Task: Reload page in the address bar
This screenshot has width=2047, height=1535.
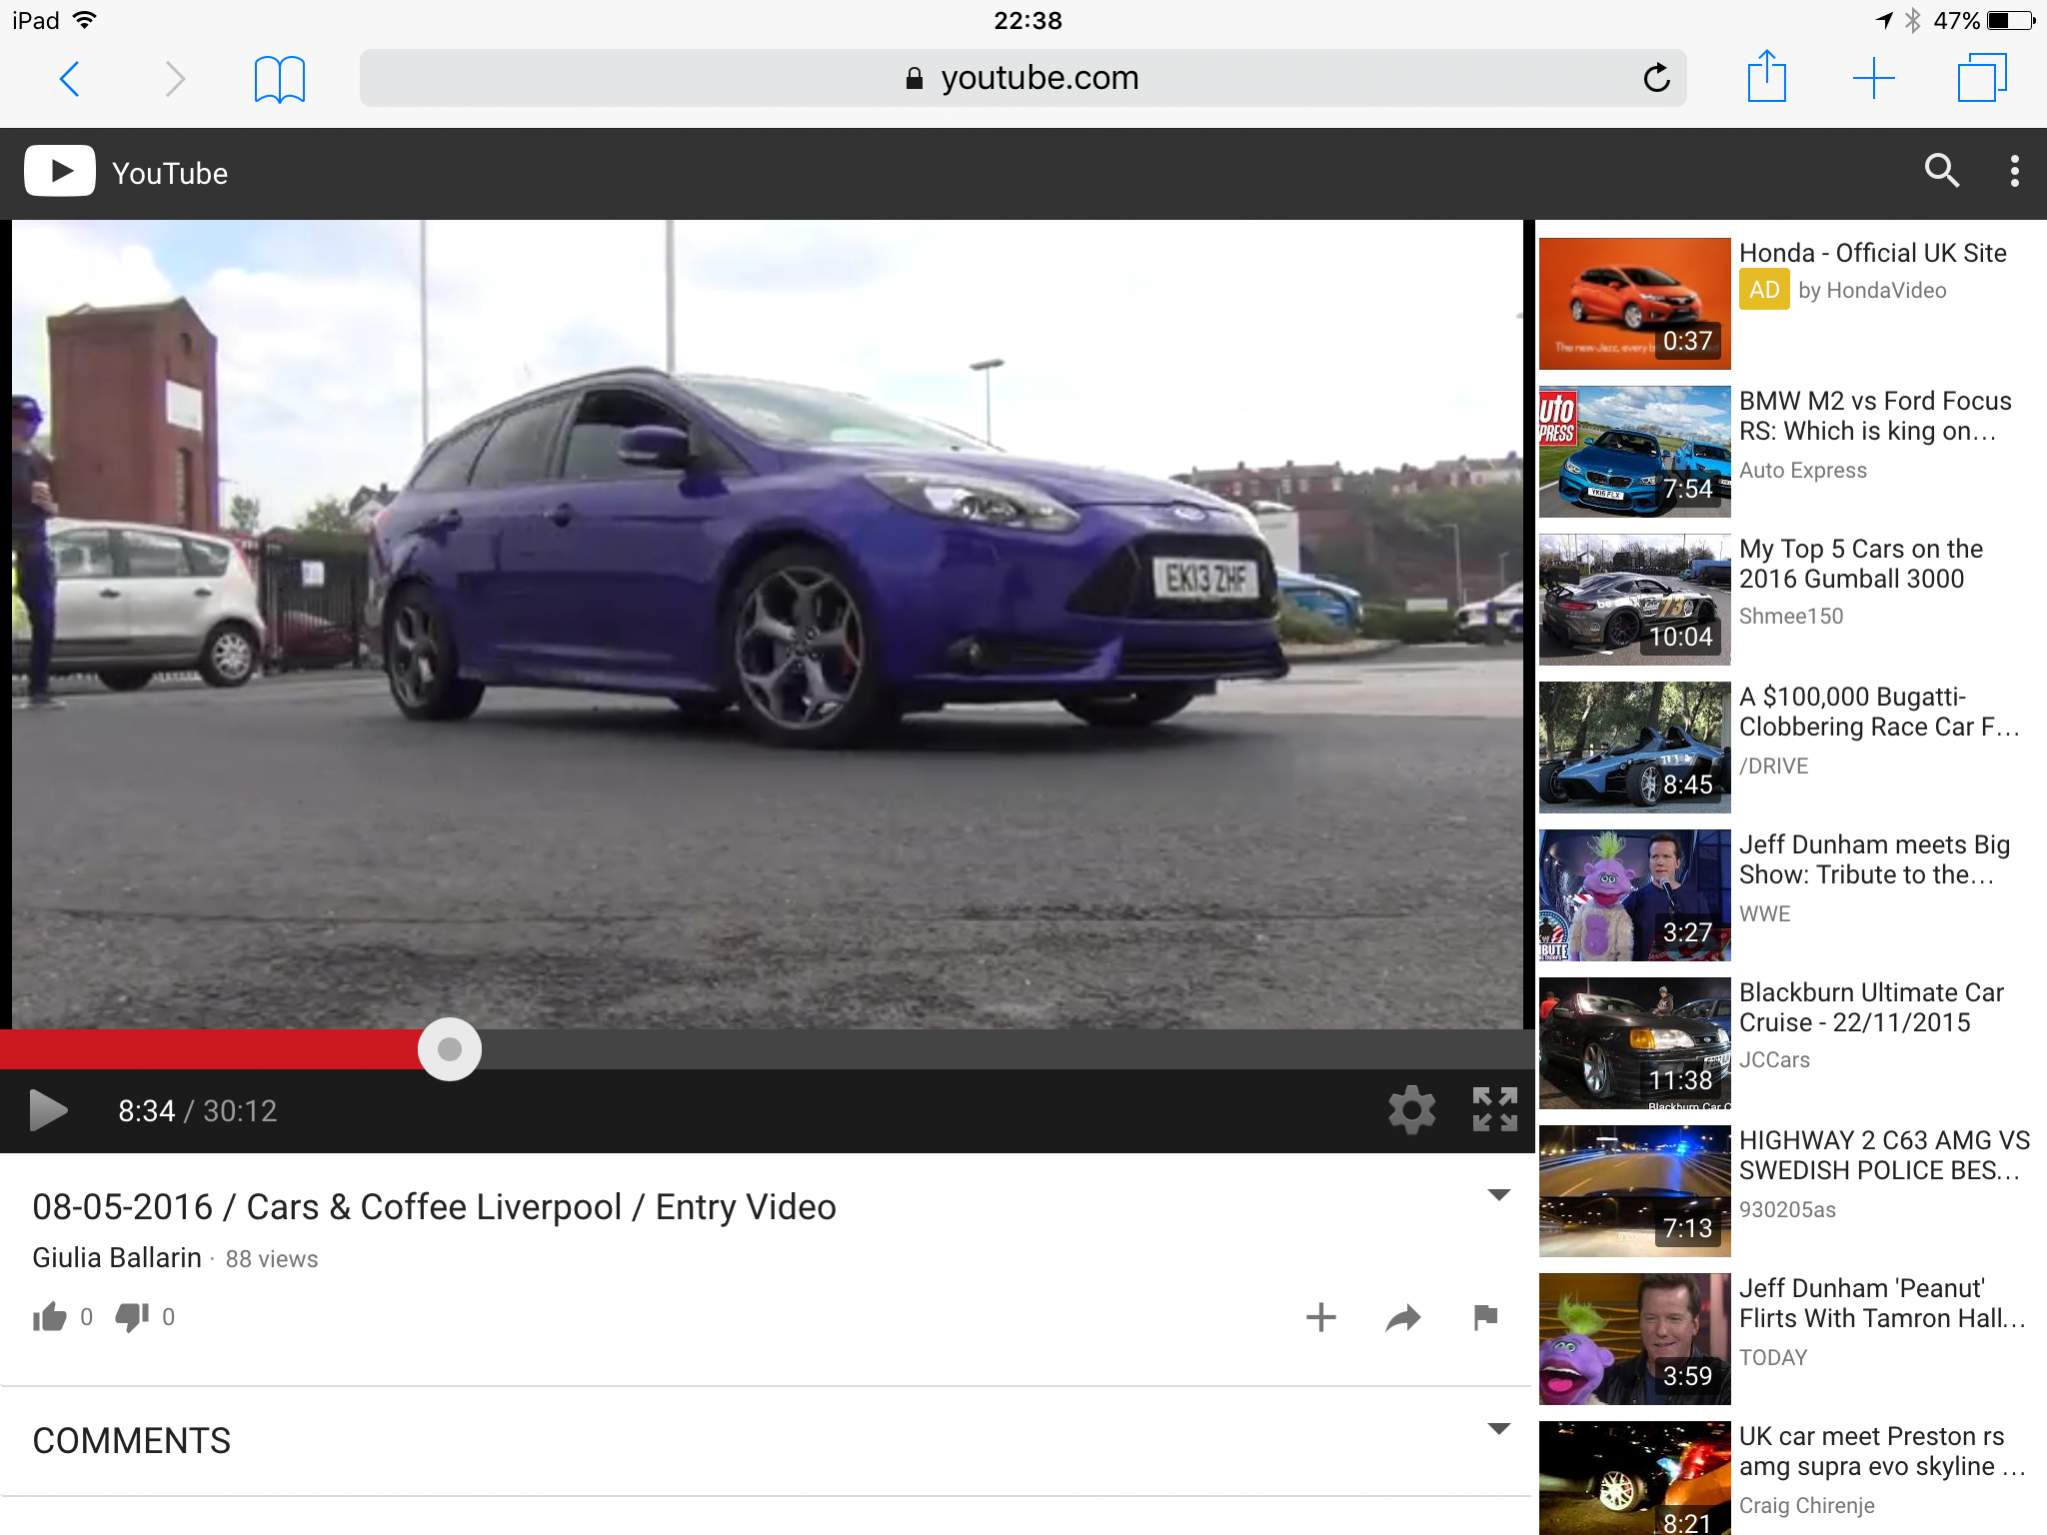Action: [x=1656, y=78]
